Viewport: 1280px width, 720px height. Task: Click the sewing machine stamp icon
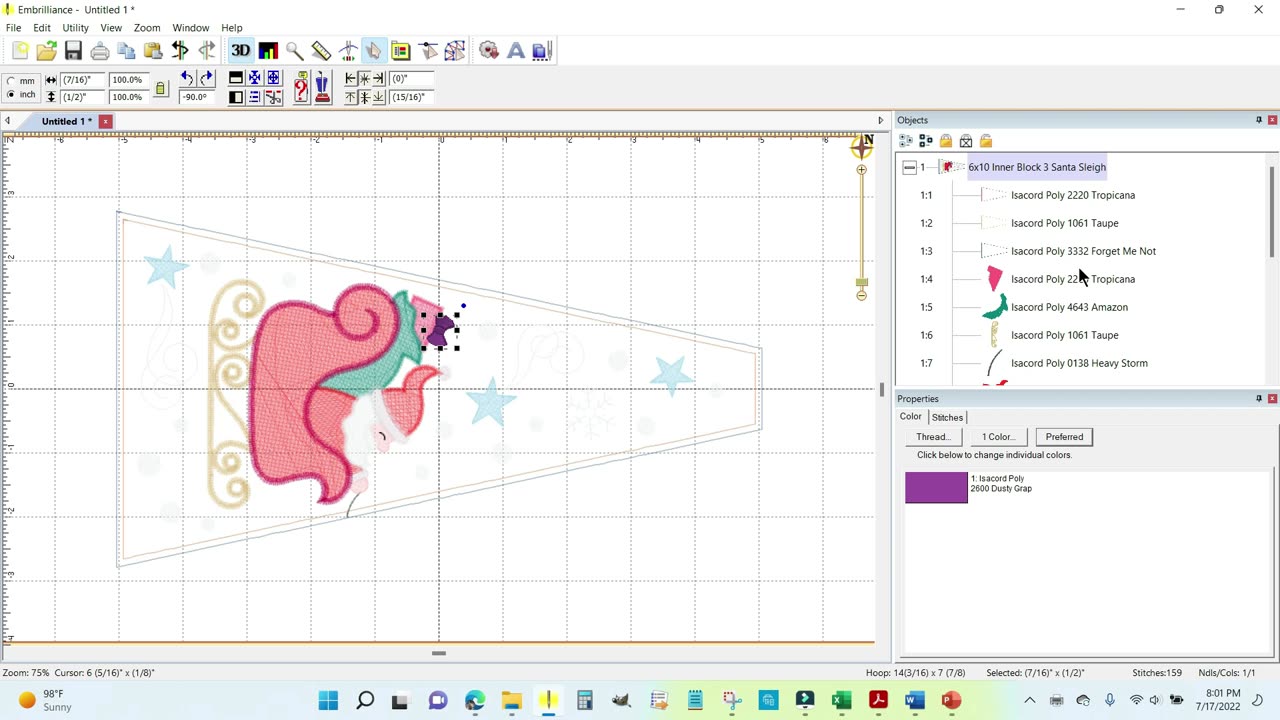click(322, 88)
